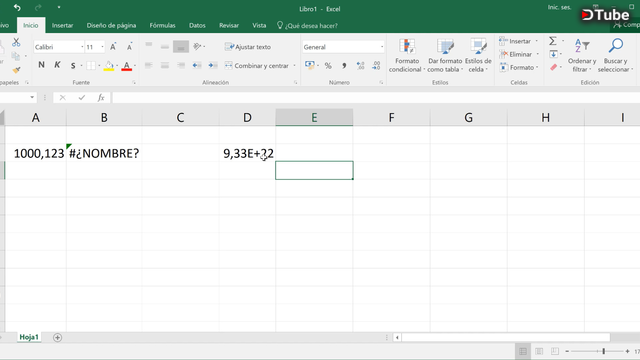
Task: Click the percent style icon
Action: [x=328, y=66]
